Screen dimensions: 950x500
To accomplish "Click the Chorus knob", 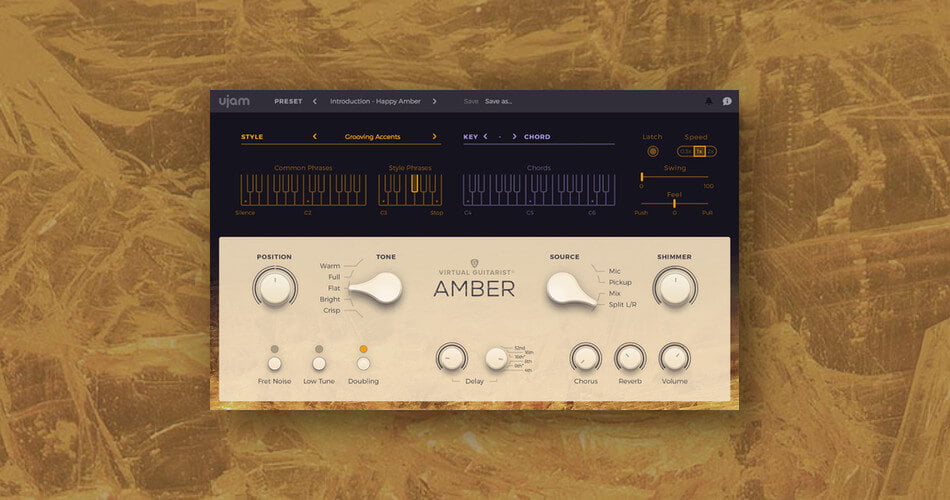I will (585, 357).
